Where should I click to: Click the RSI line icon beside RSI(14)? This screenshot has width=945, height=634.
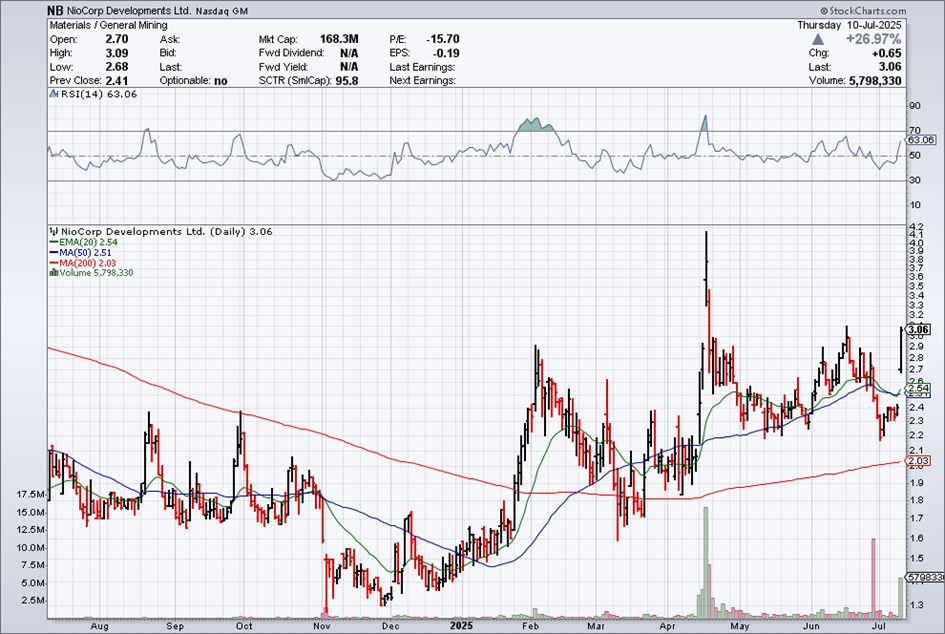coord(54,94)
